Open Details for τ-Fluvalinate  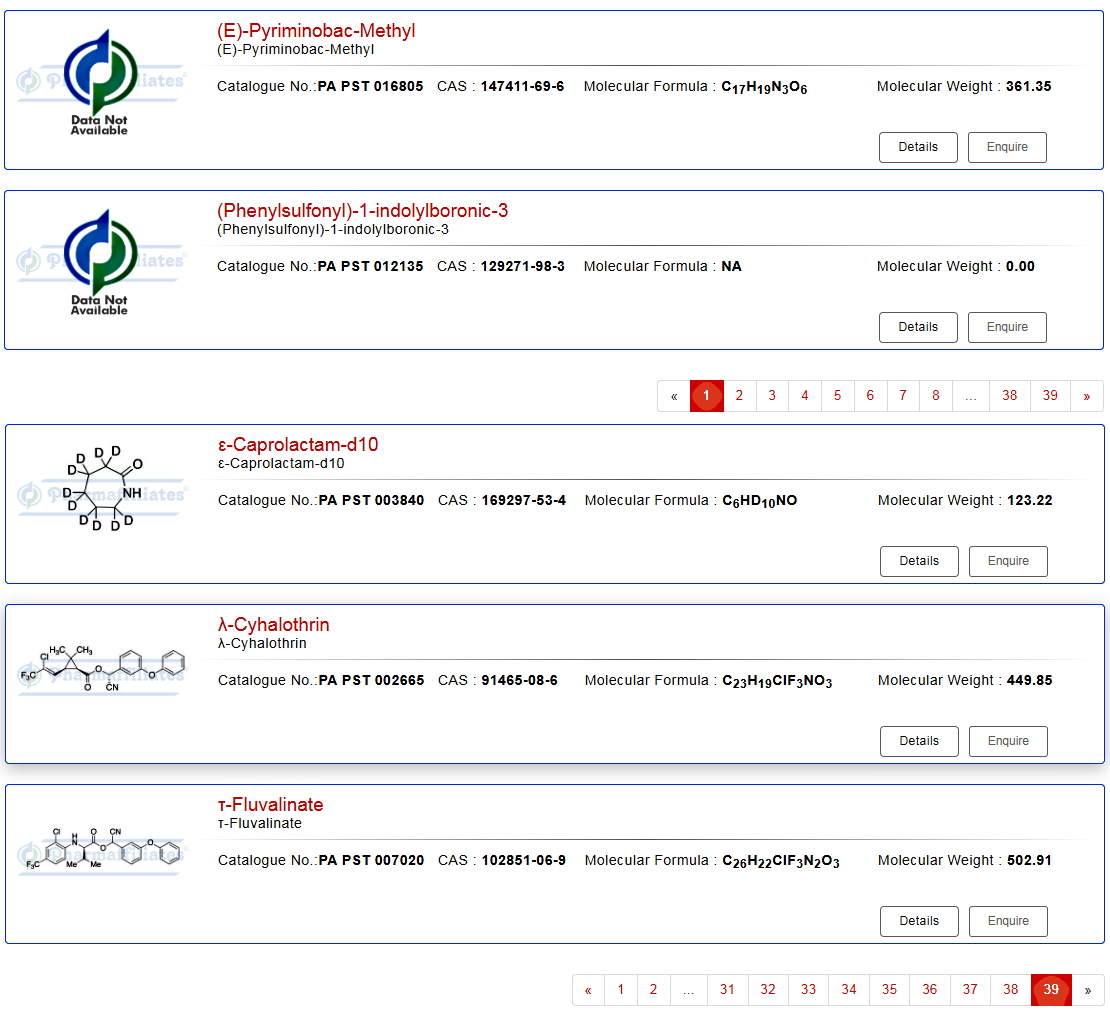click(x=920, y=921)
